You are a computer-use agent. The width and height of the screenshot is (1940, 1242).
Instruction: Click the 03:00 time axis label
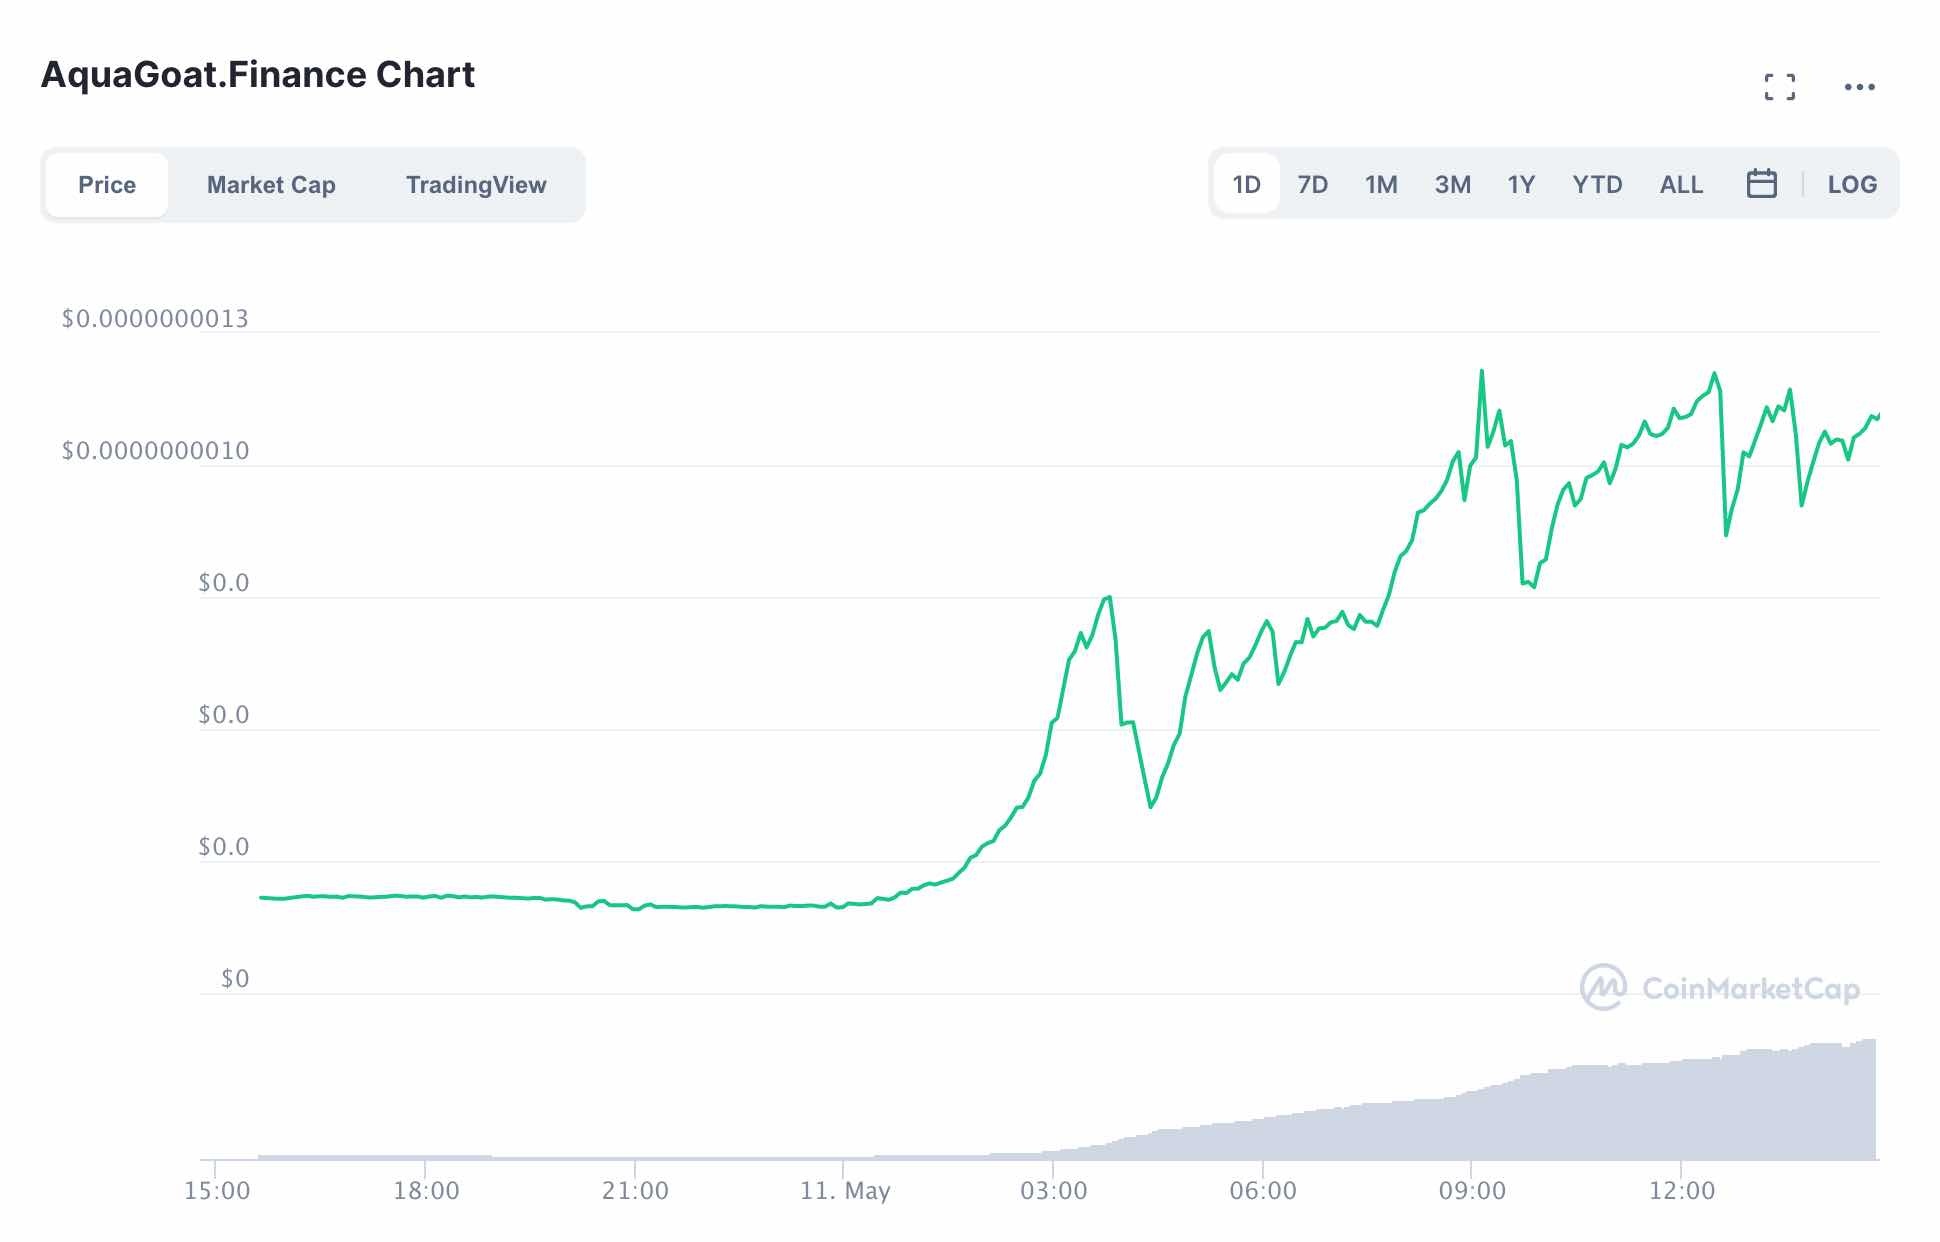(x=1053, y=1191)
